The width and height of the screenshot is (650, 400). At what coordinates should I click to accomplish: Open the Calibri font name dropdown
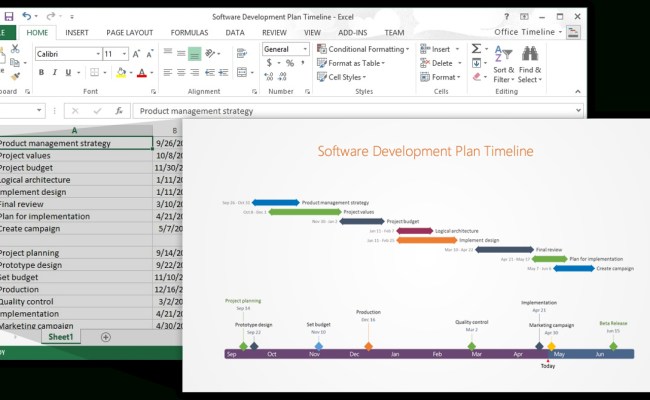tap(98, 54)
